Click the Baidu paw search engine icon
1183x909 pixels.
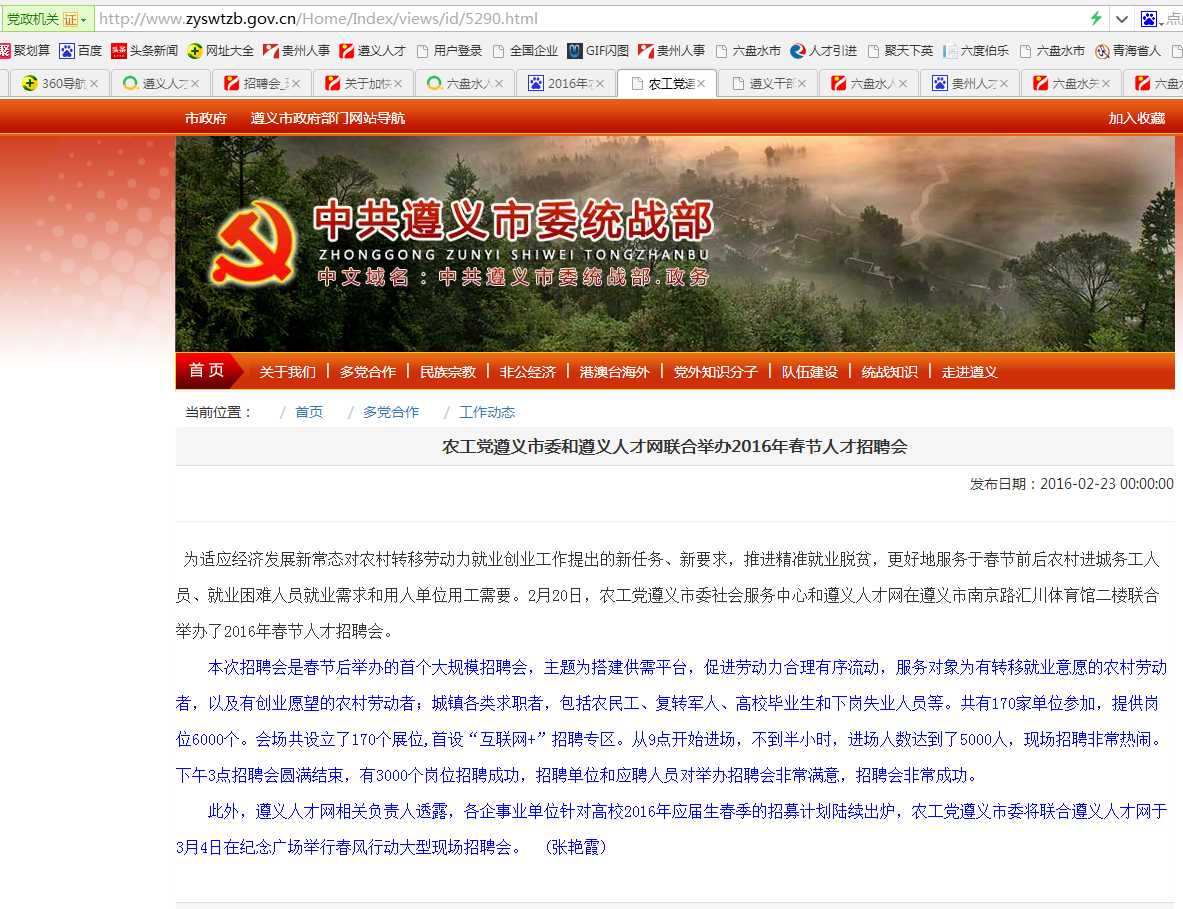coord(1149,19)
